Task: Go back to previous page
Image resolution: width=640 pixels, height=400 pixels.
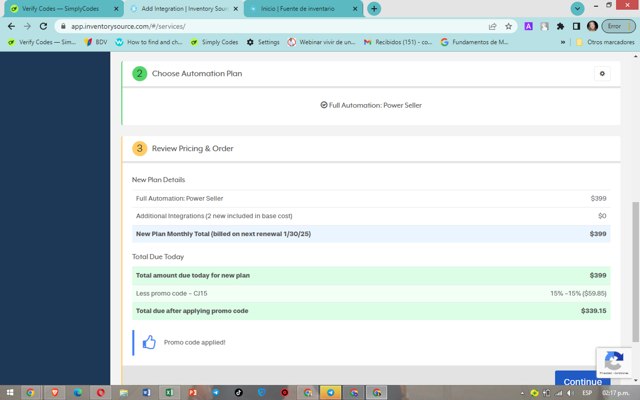Action: pyautogui.click(x=11, y=26)
